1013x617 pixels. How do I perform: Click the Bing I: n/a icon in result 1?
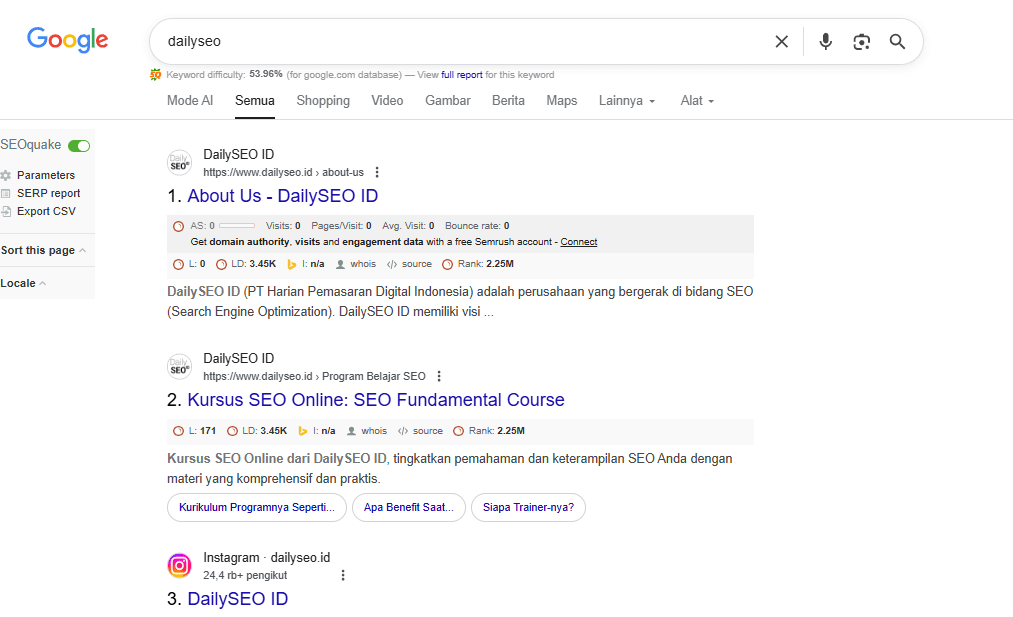pos(291,264)
